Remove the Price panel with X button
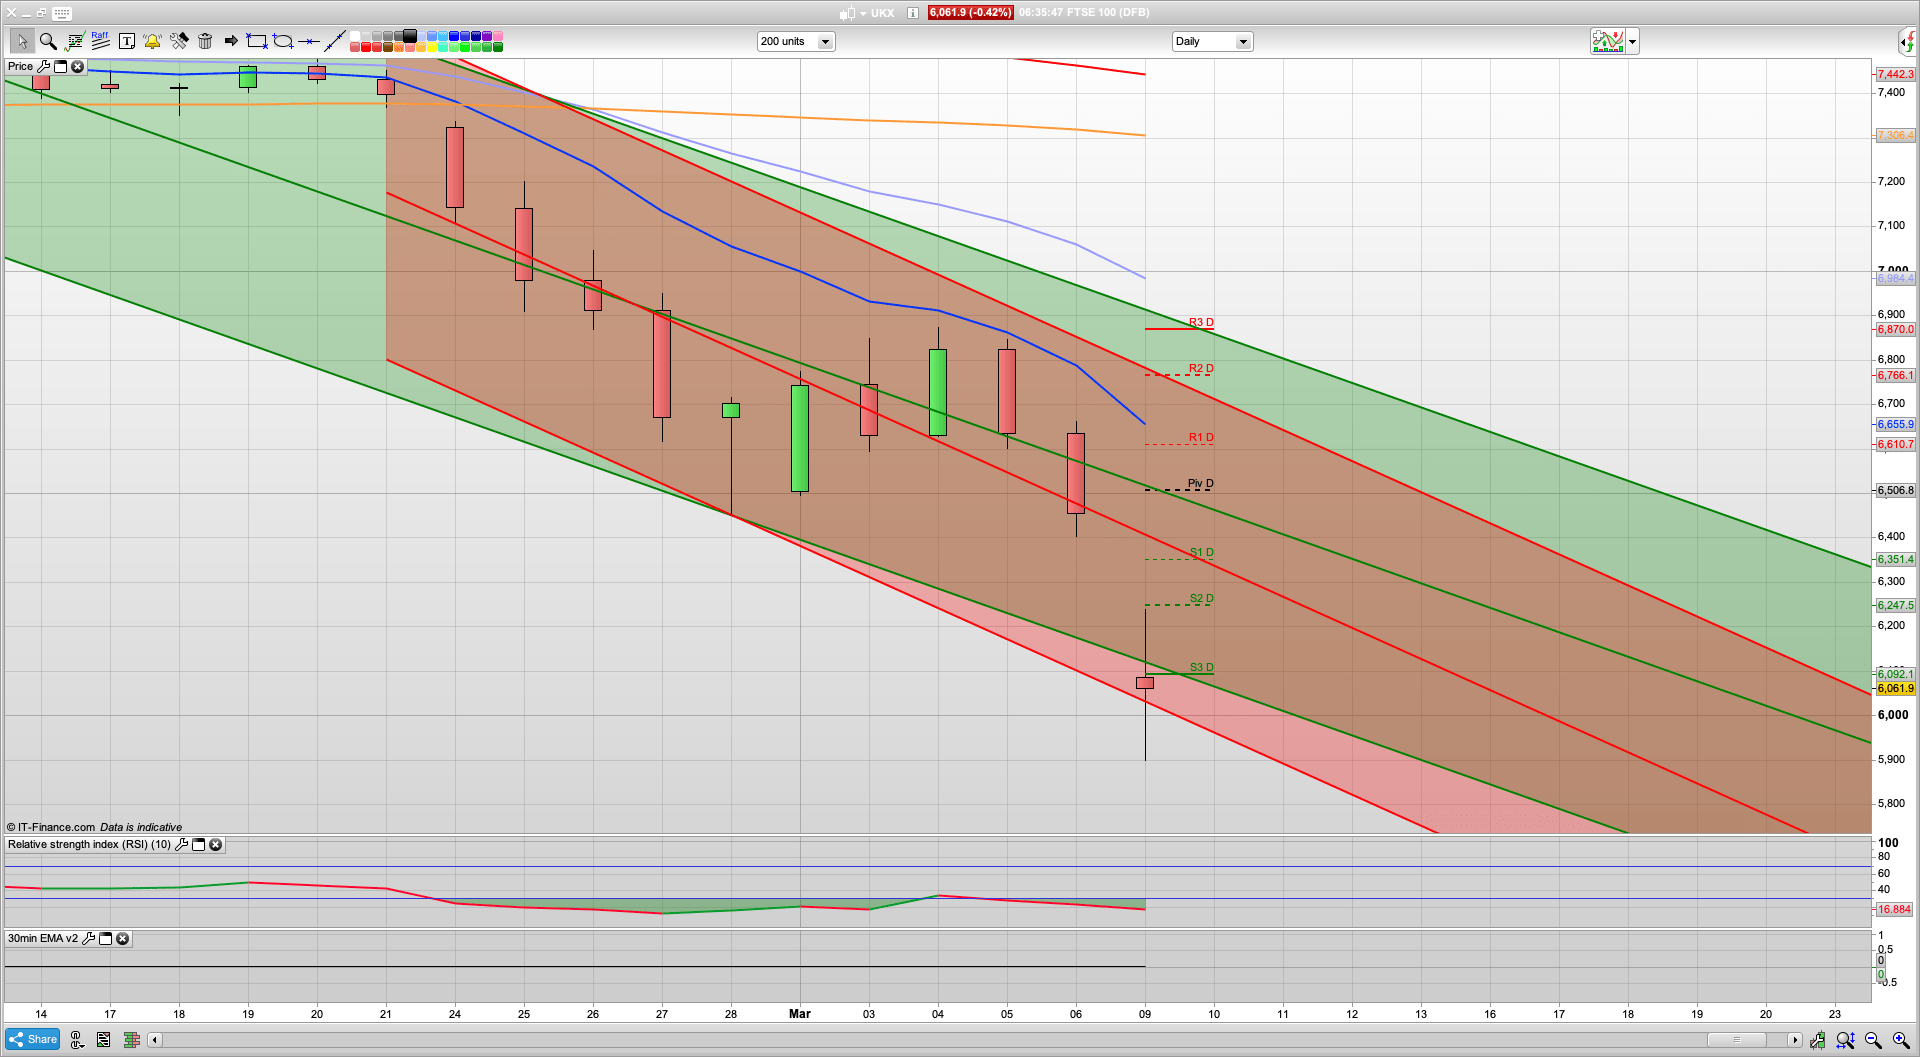 pos(77,67)
